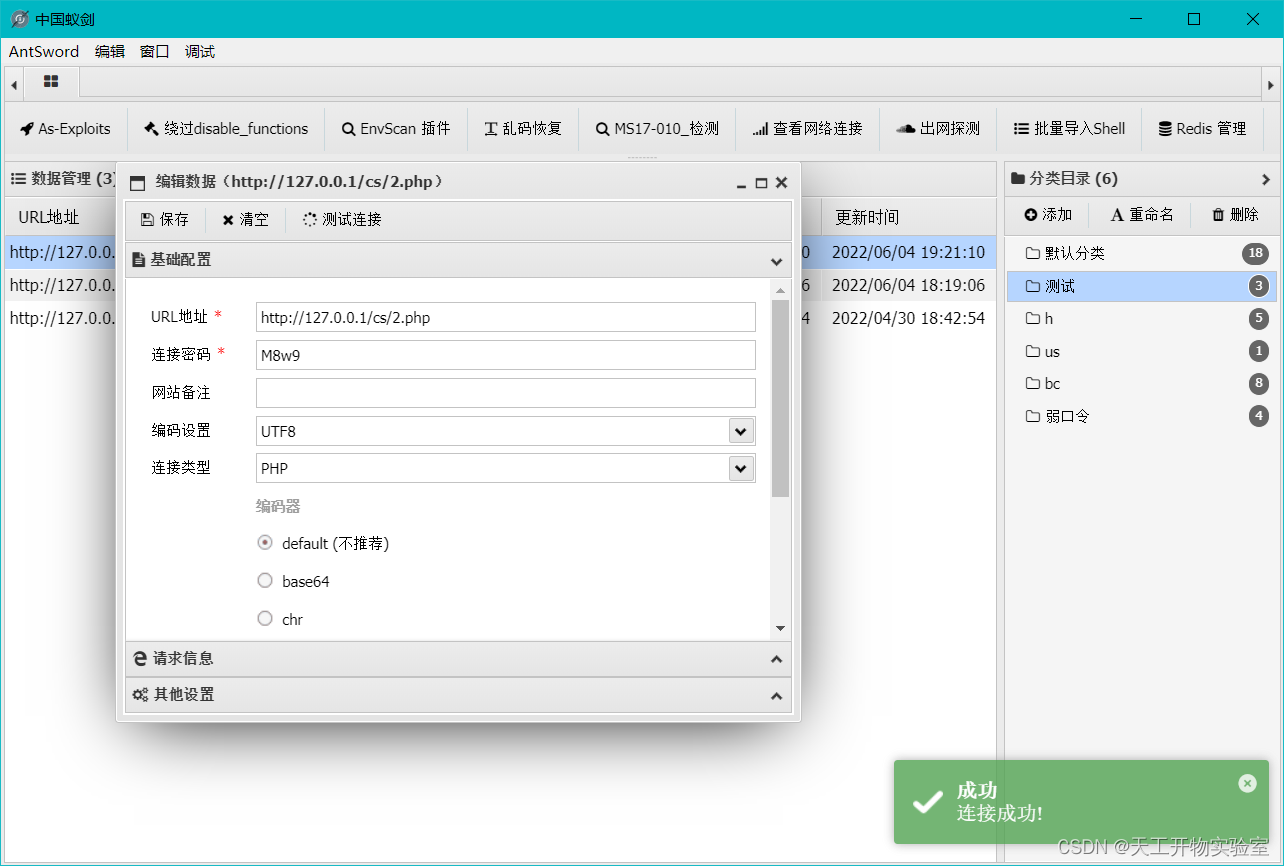Image resolution: width=1284 pixels, height=866 pixels.
Task: Delete the category with 删除
Action: tap(1235, 215)
